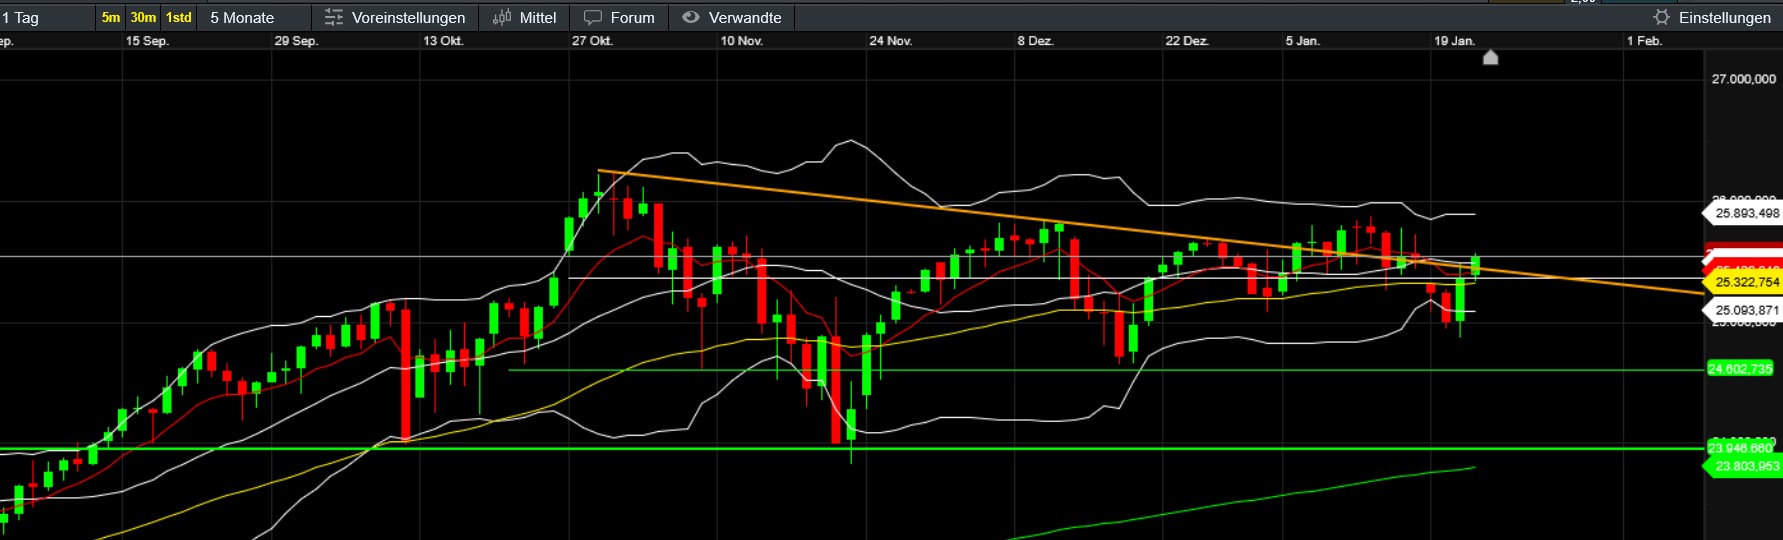
Task: Click the 5 Jan. date label
Action: (x=1302, y=41)
